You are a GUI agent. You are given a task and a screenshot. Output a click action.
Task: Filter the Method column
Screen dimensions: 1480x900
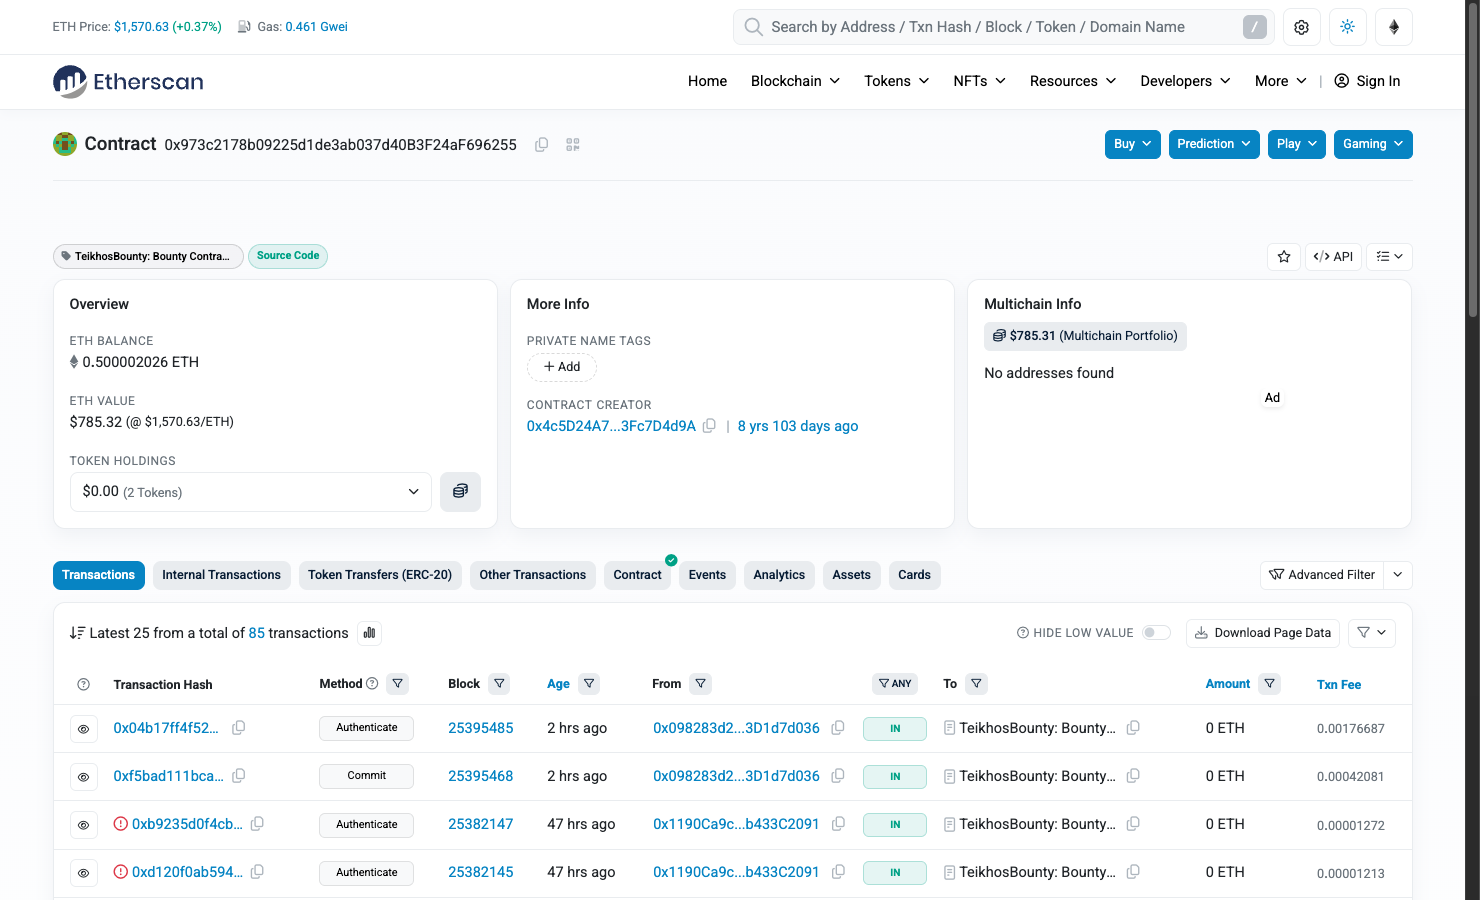tap(398, 684)
